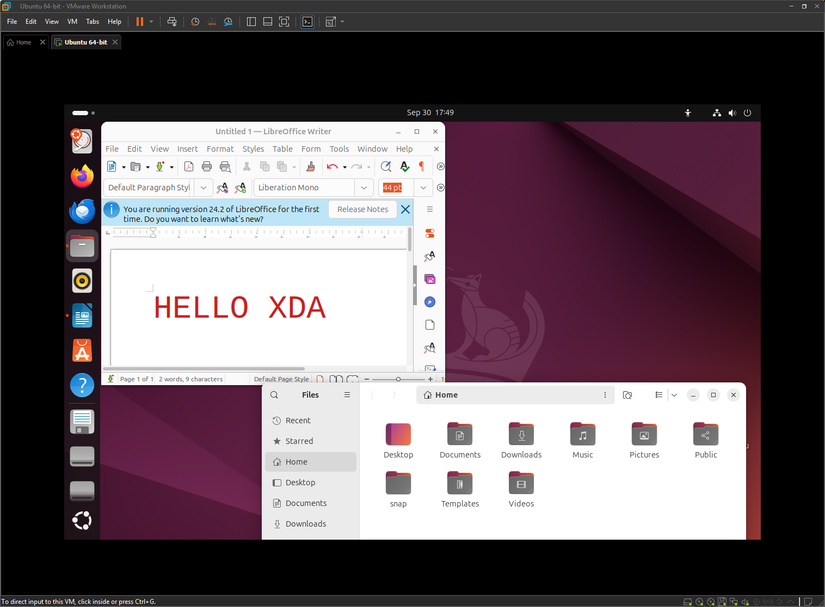The width and height of the screenshot is (825, 607).
Task: Switch Files to list view
Action: tap(658, 395)
